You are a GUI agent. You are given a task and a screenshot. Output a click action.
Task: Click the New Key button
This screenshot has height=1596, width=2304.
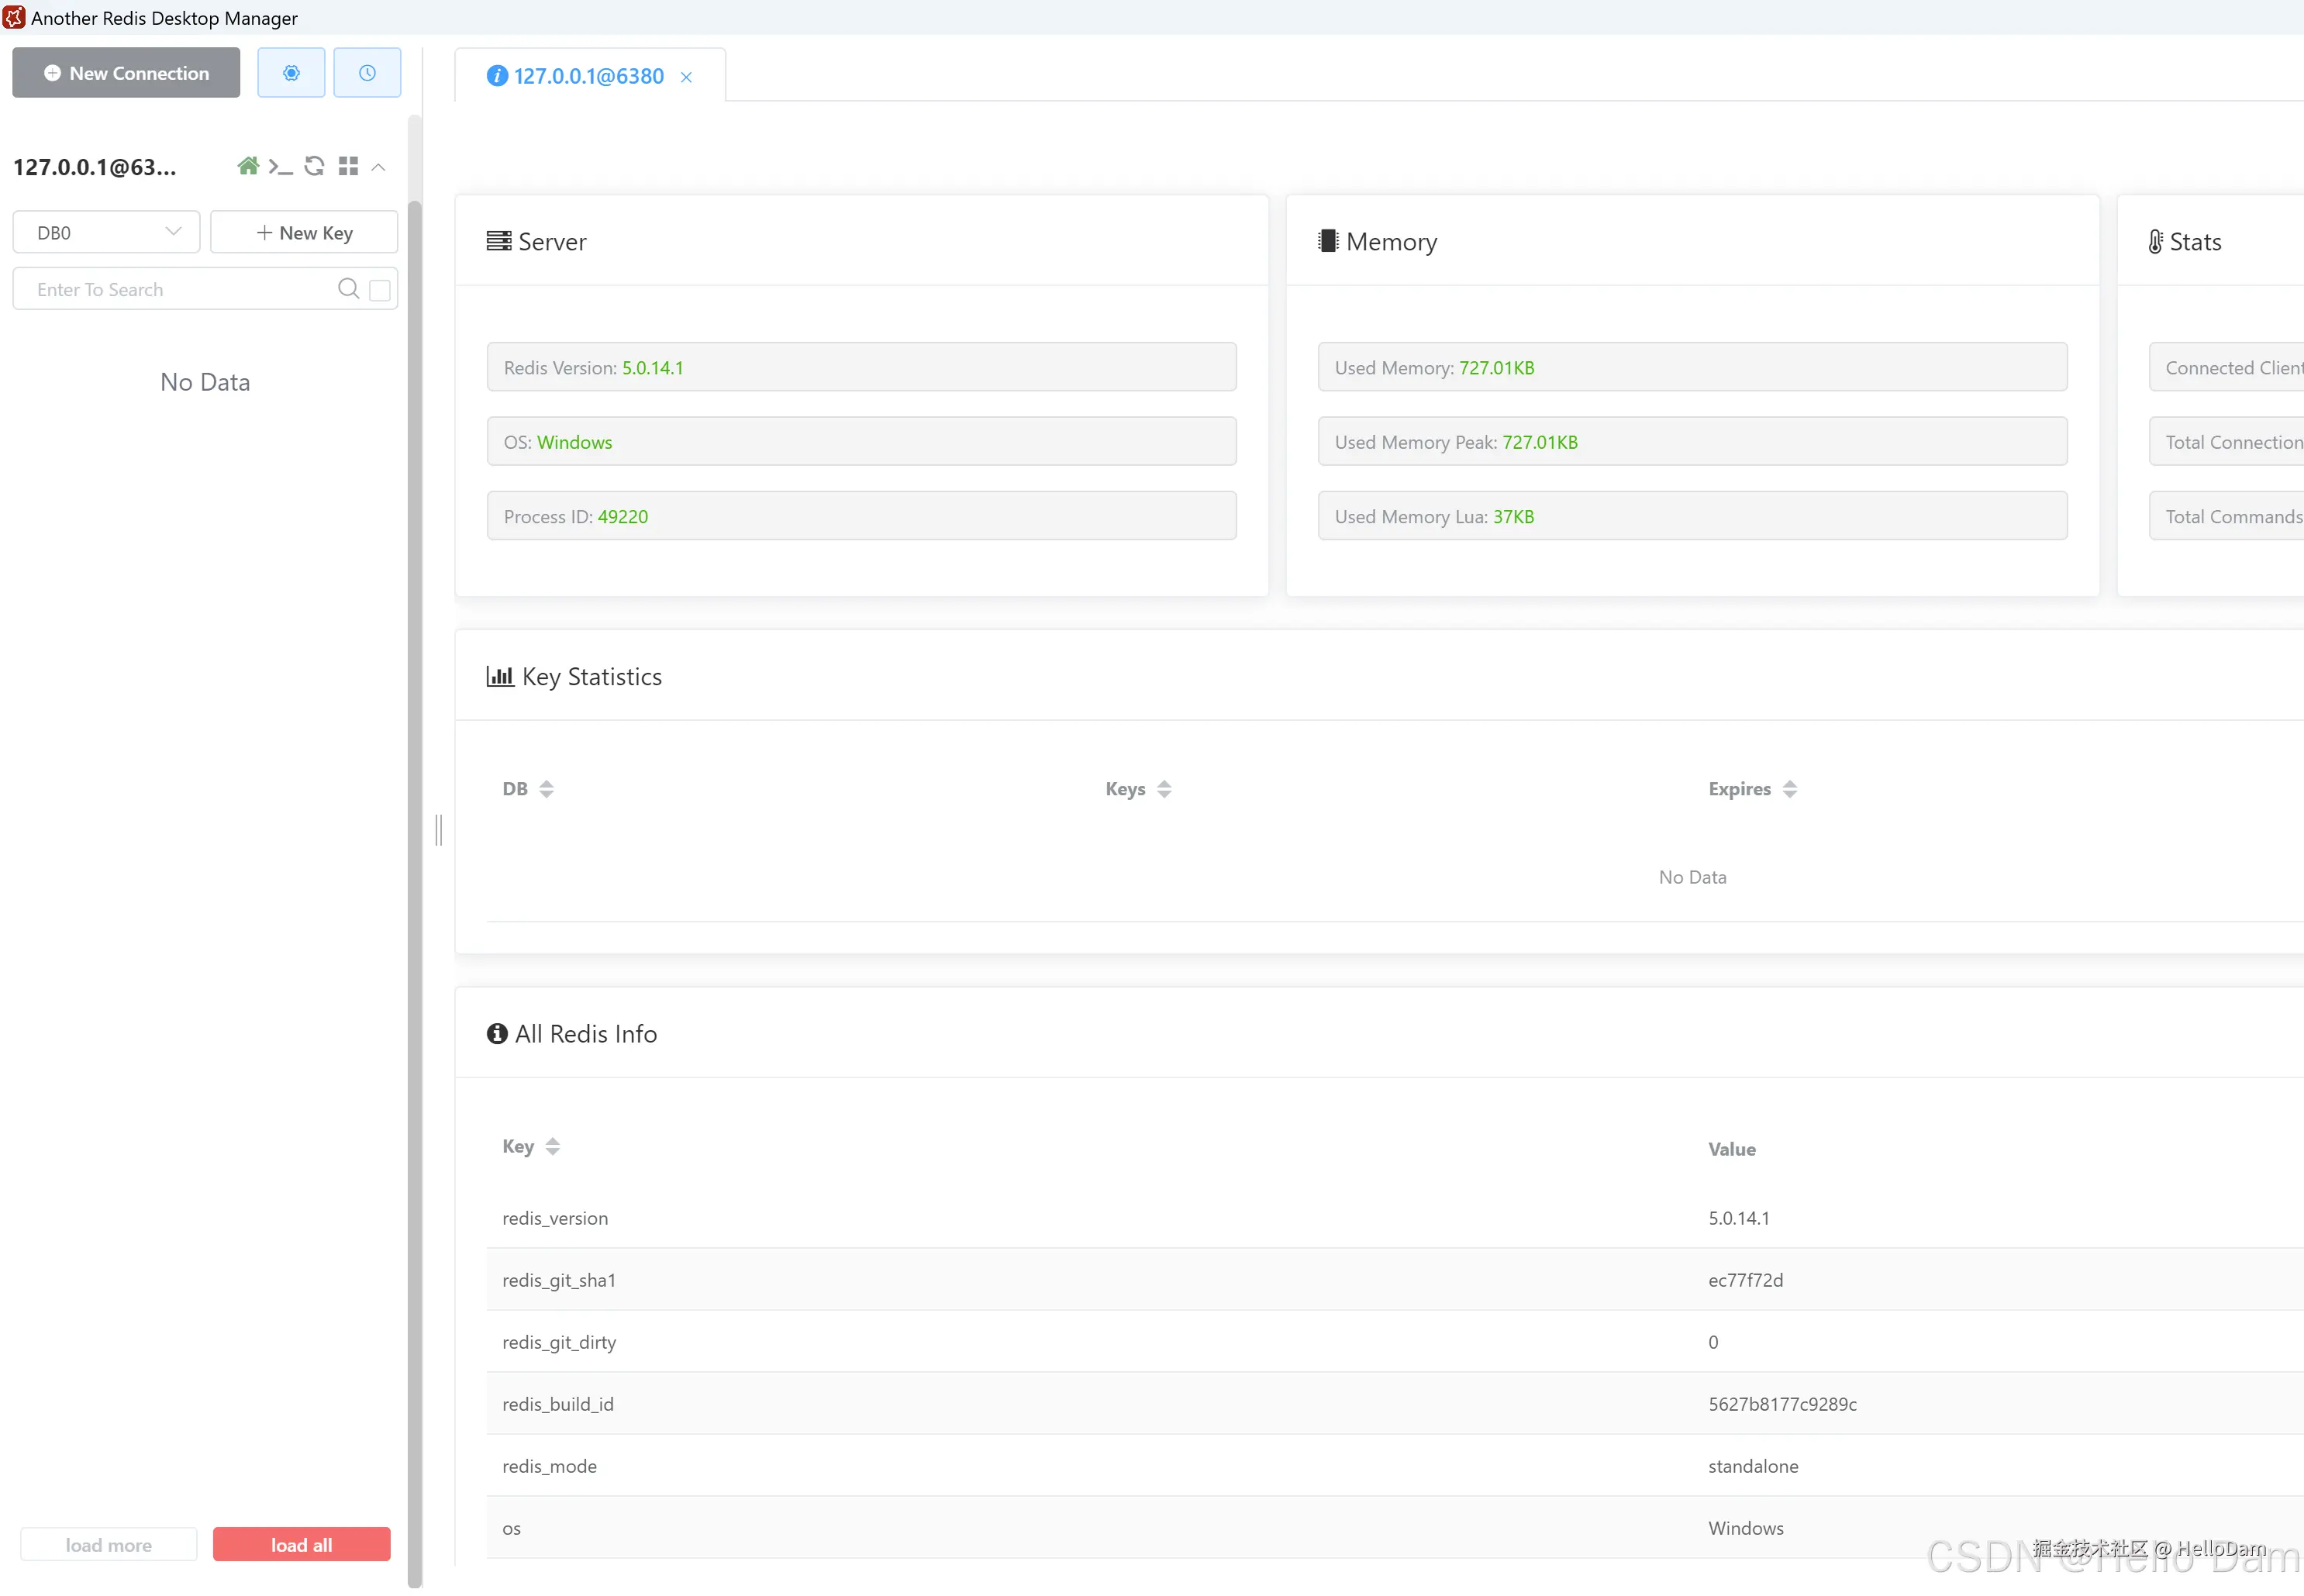pyautogui.click(x=304, y=233)
